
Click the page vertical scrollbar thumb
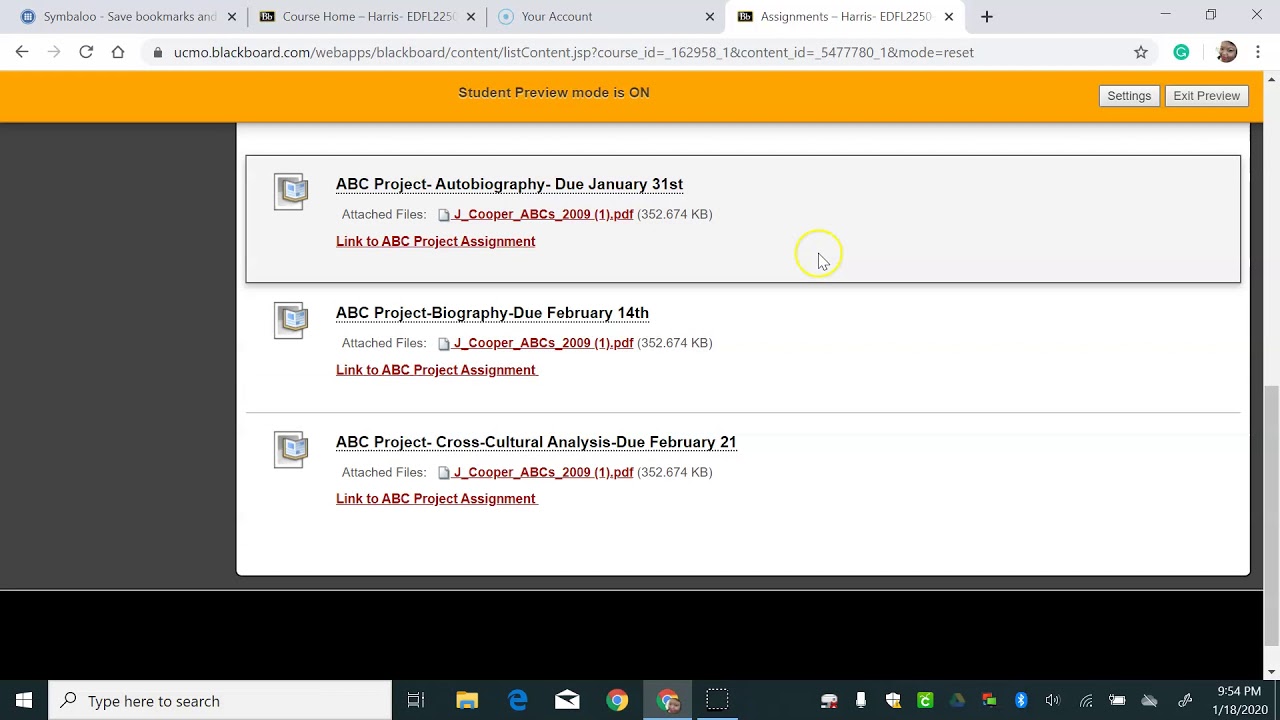1272,515
